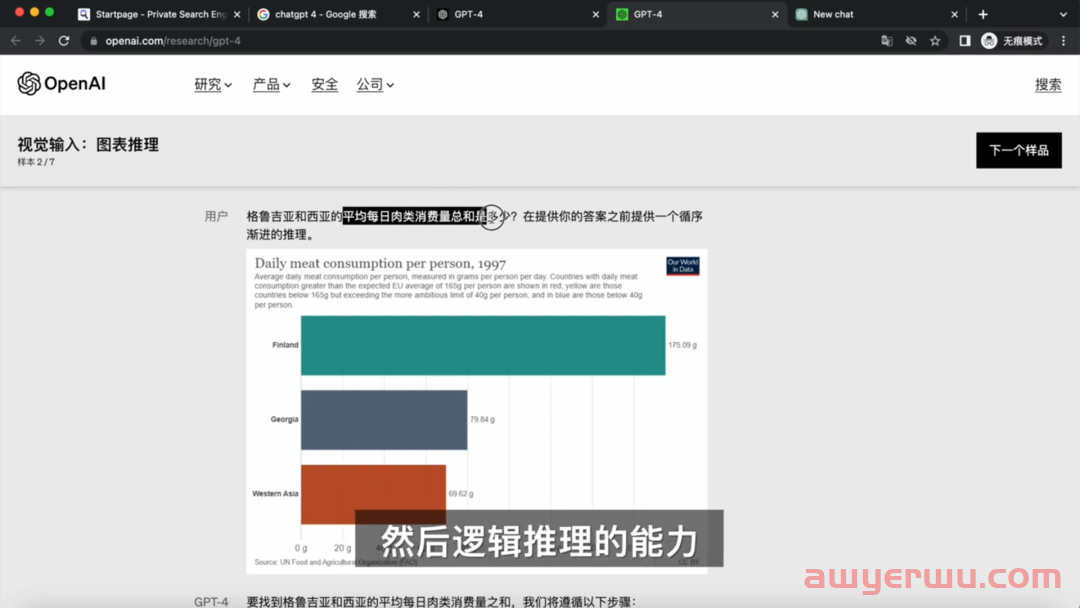Open the Chrome three-dot menu

(1063, 41)
